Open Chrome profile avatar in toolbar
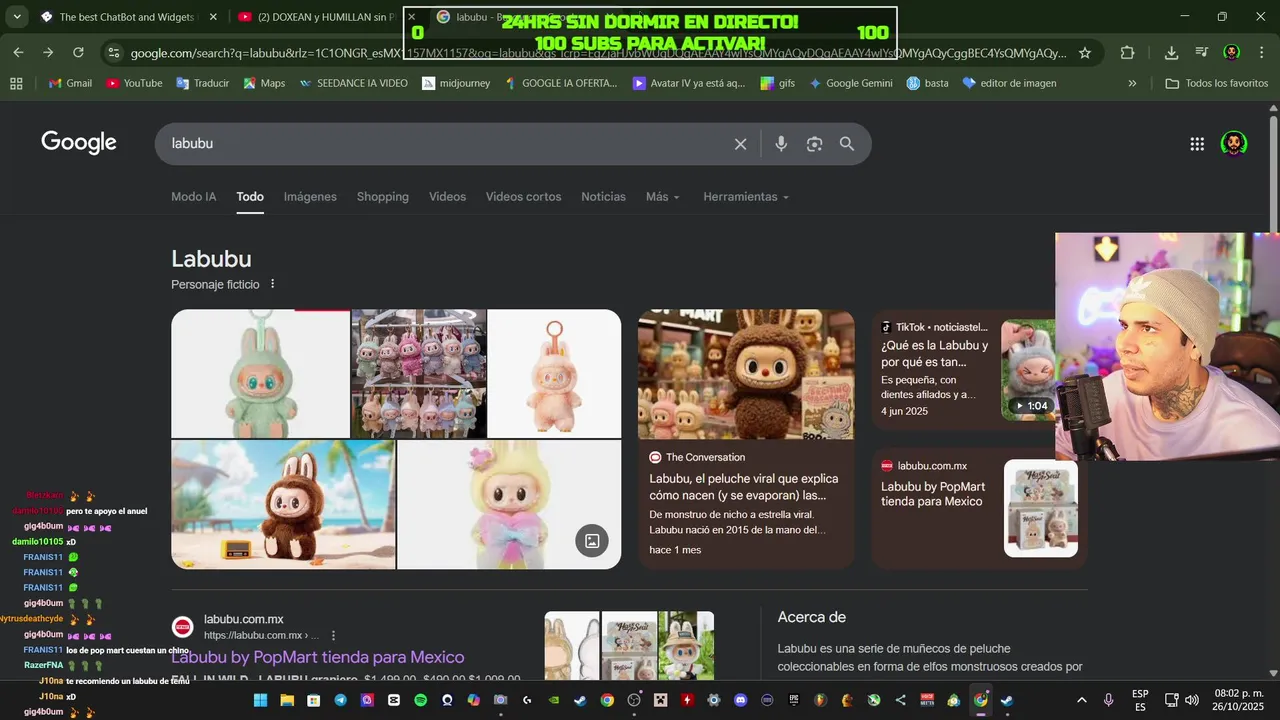 (1232, 53)
